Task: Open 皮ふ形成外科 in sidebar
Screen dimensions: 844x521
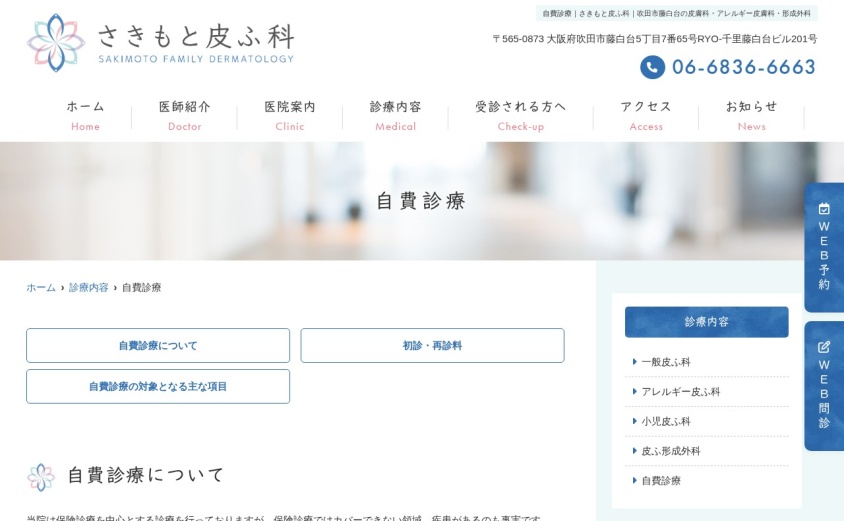Action: pos(671,451)
